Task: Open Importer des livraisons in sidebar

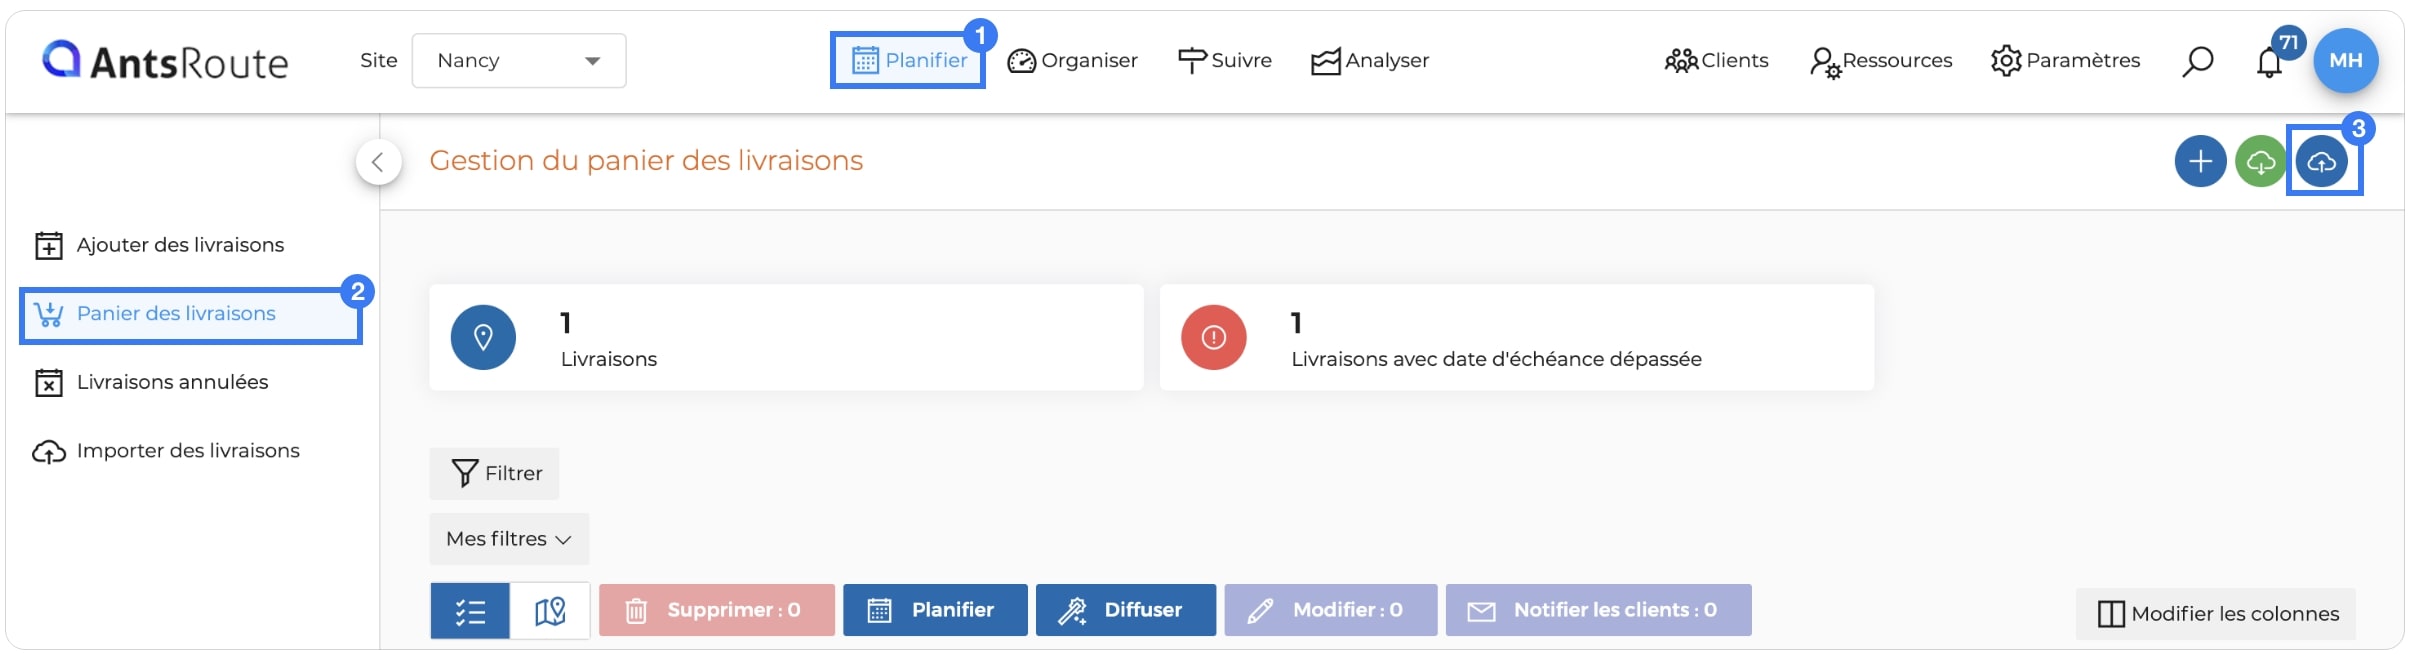Action: [x=166, y=451]
